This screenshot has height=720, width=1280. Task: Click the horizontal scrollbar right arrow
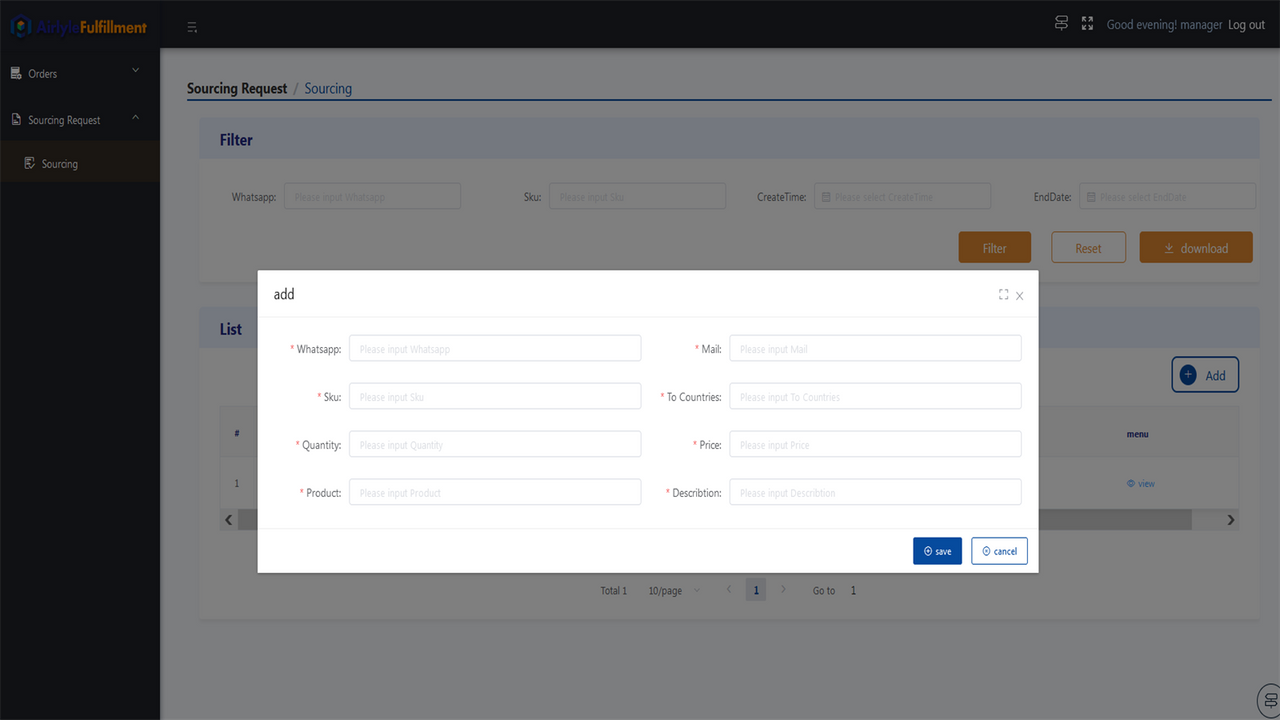coord(1230,519)
